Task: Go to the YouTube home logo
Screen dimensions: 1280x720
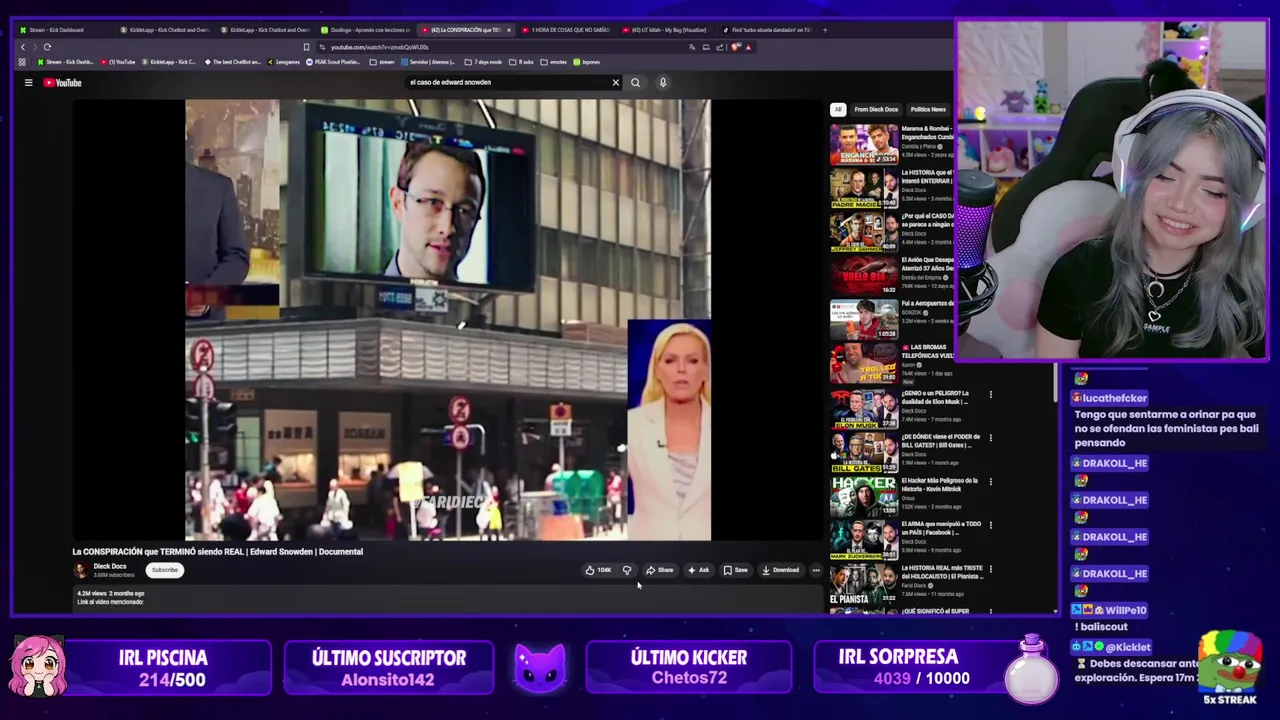Action: pos(62,83)
